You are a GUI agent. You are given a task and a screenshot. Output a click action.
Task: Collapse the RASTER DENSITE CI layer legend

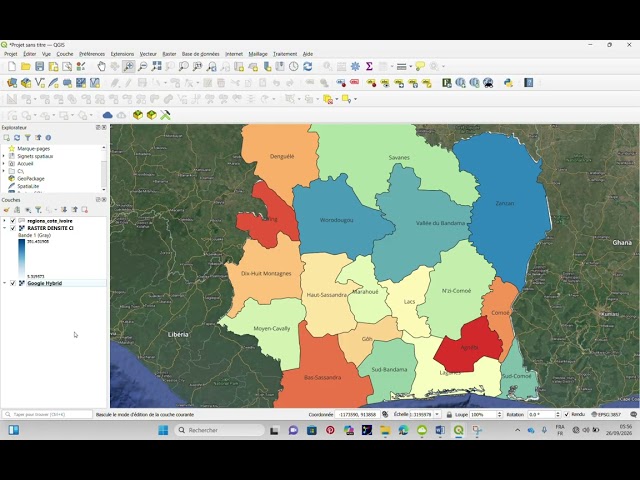4,228
